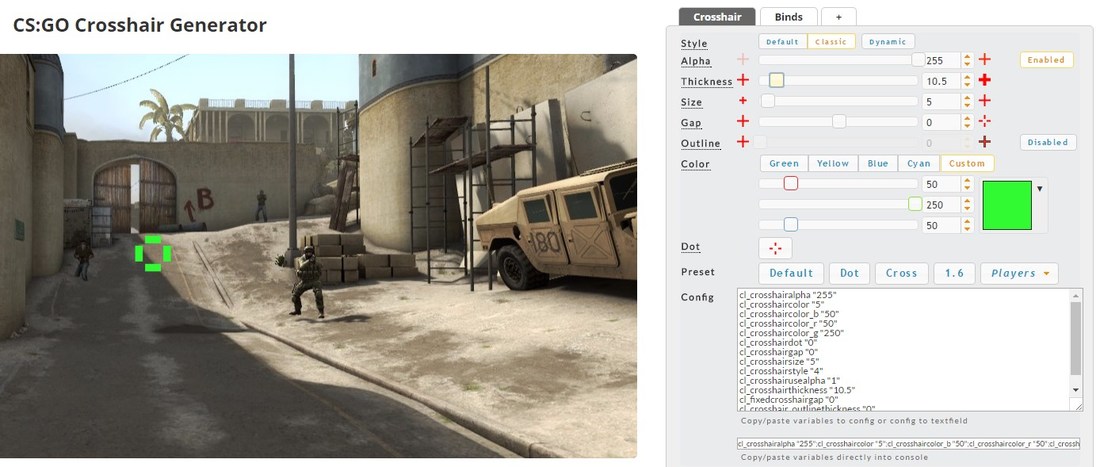The image size is (1100, 467).
Task: Click the green crosshair in the game preview
Action: point(152,253)
